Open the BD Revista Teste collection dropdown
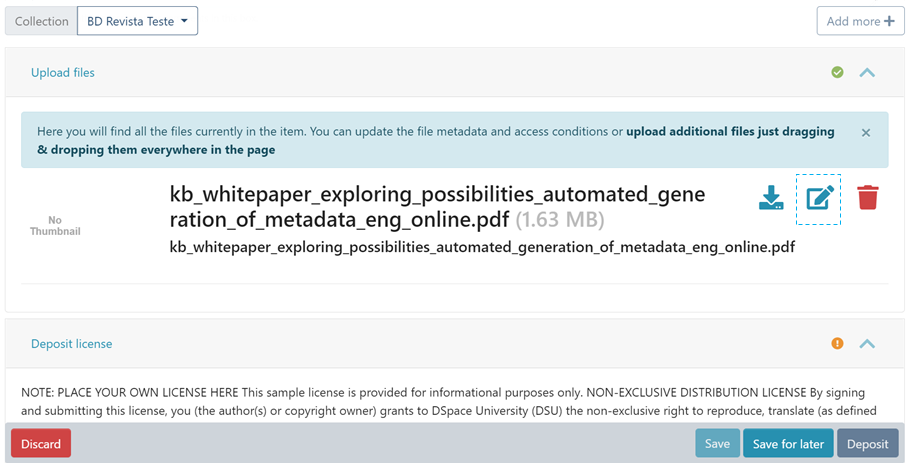 click(x=137, y=21)
